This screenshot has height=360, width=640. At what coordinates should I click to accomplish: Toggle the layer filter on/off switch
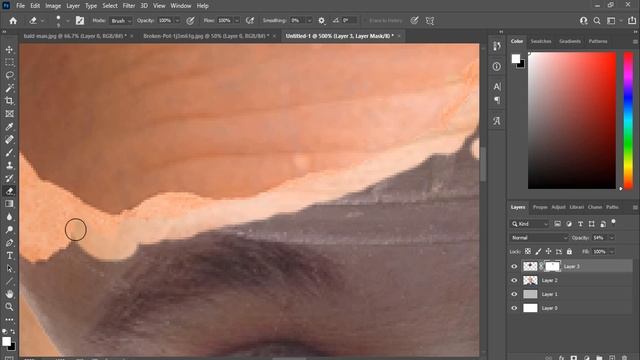coord(613,222)
